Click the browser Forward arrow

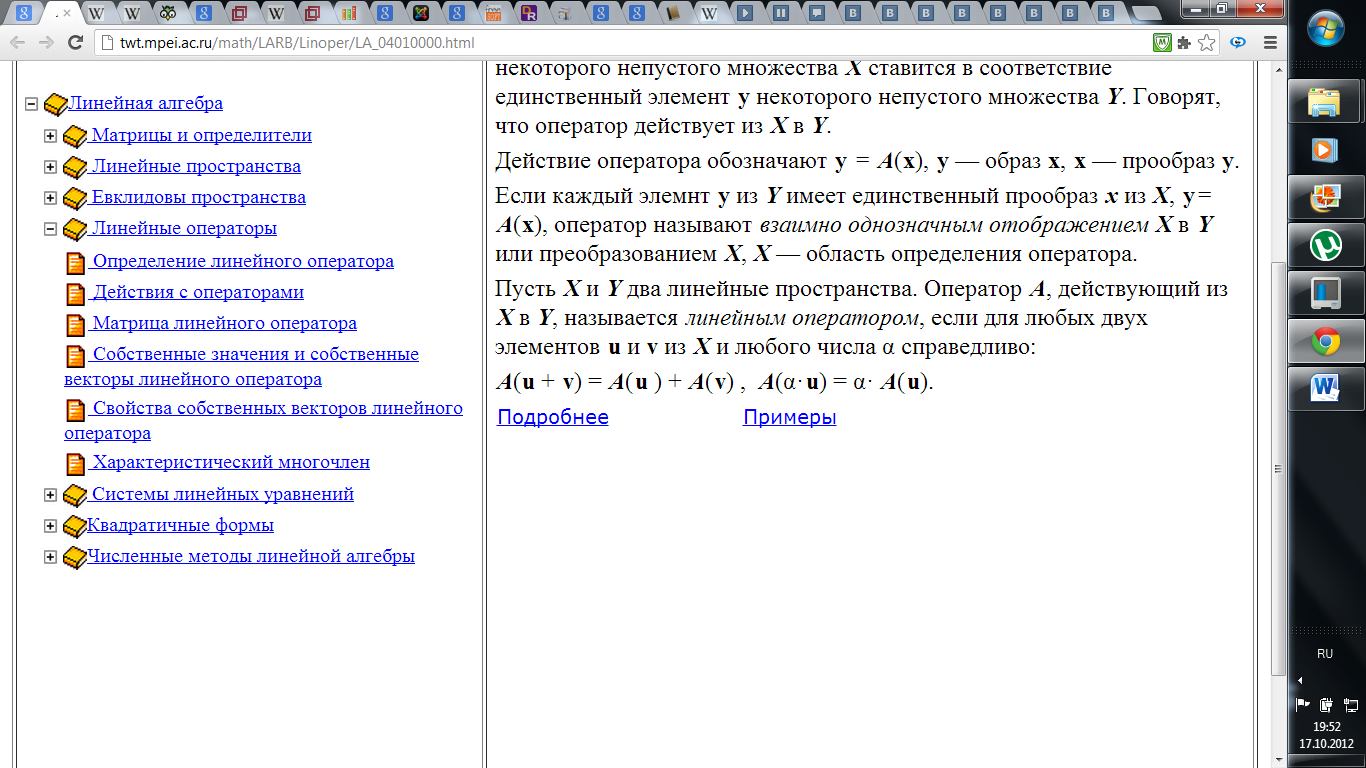[x=47, y=43]
